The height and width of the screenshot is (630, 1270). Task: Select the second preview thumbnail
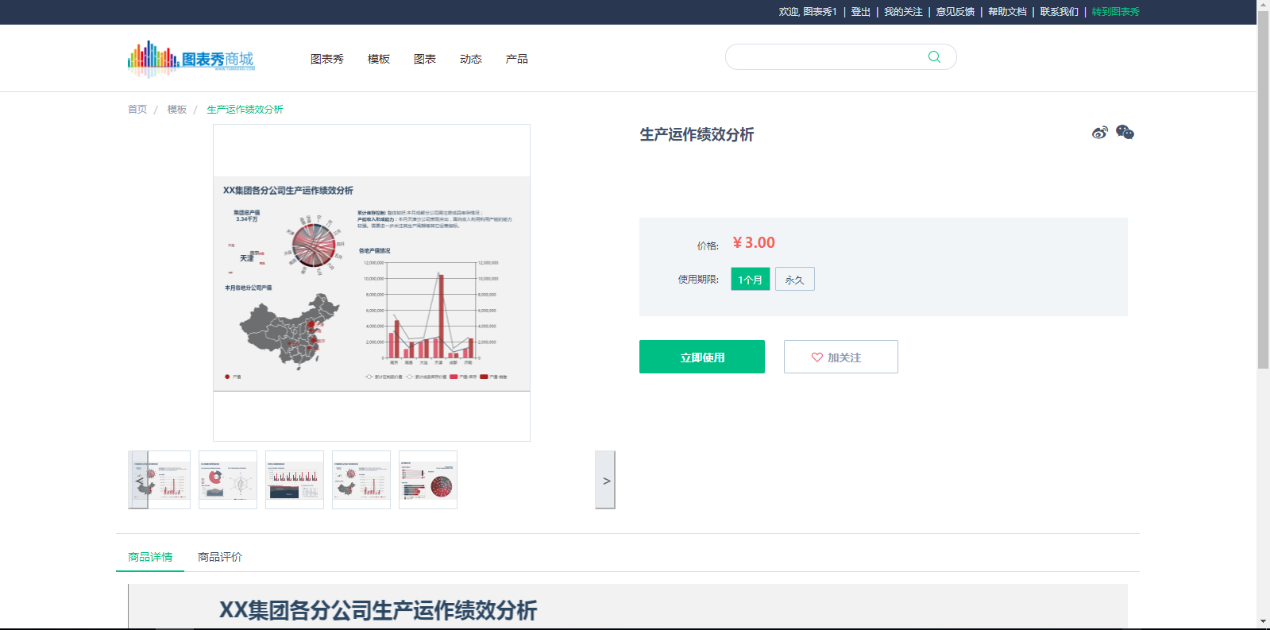pyautogui.click(x=228, y=480)
